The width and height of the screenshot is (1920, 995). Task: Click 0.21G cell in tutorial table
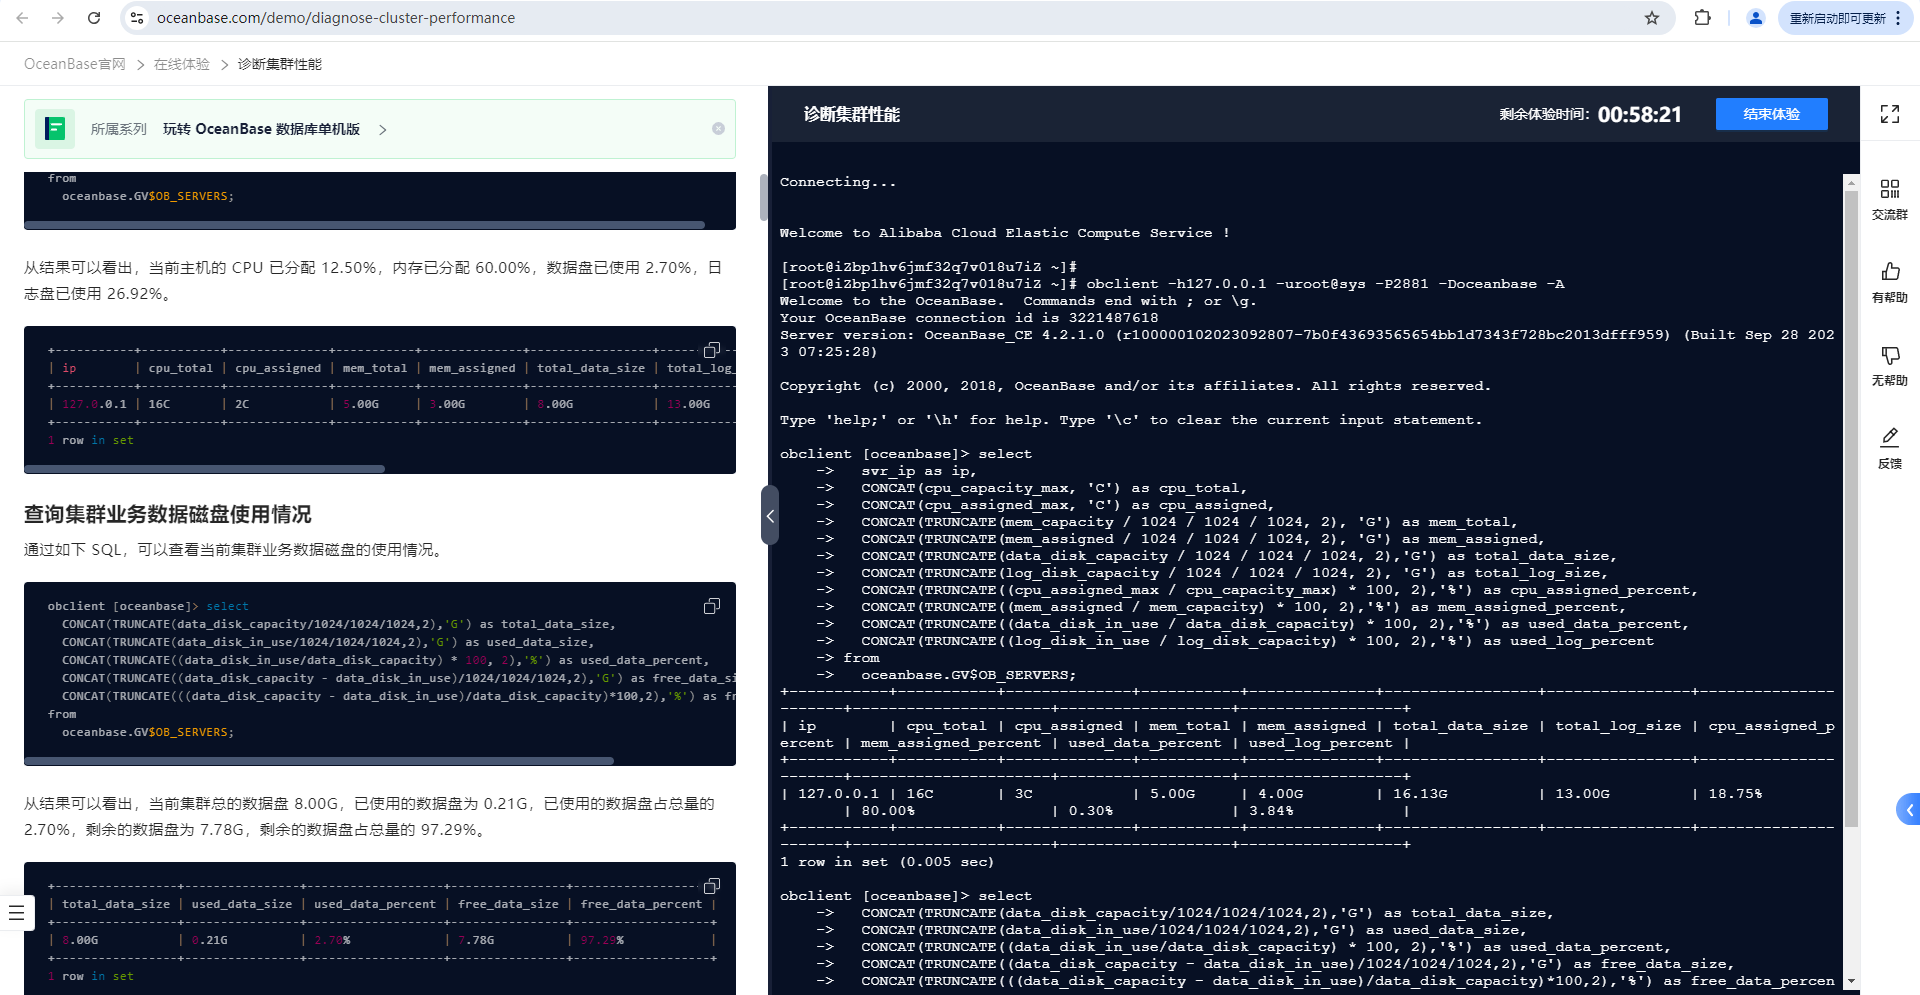click(x=210, y=940)
